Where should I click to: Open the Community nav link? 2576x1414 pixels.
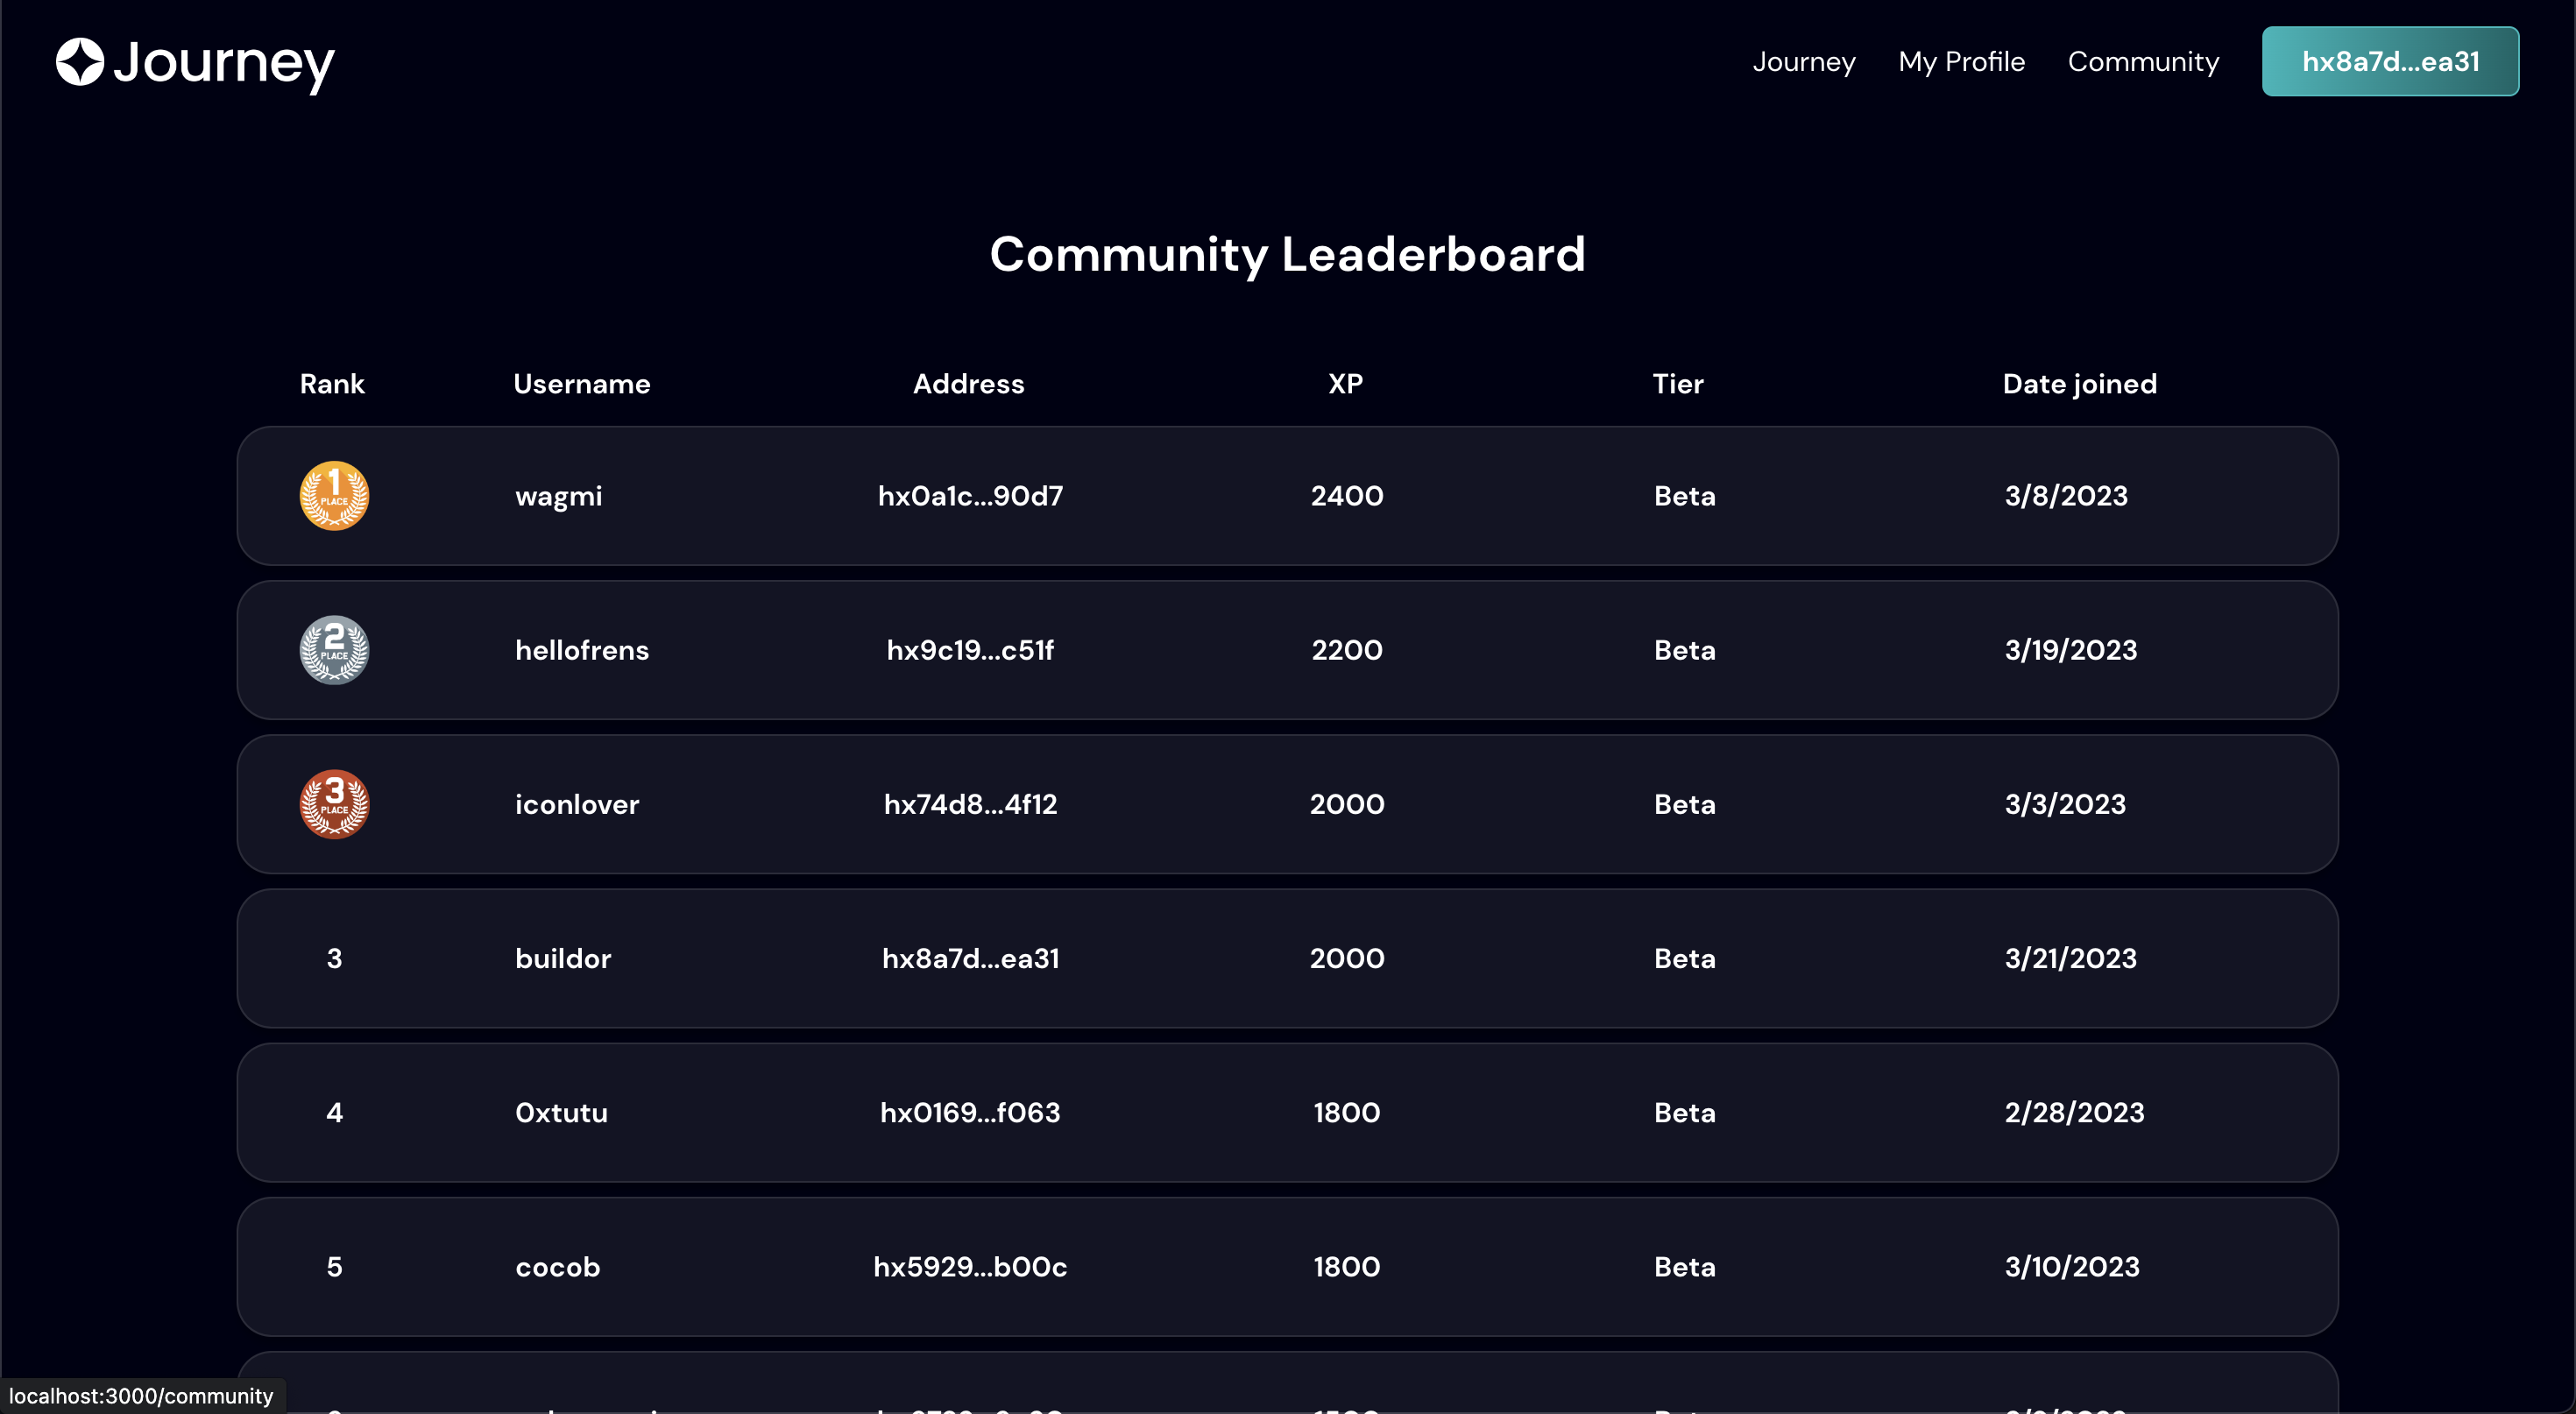coord(2143,62)
